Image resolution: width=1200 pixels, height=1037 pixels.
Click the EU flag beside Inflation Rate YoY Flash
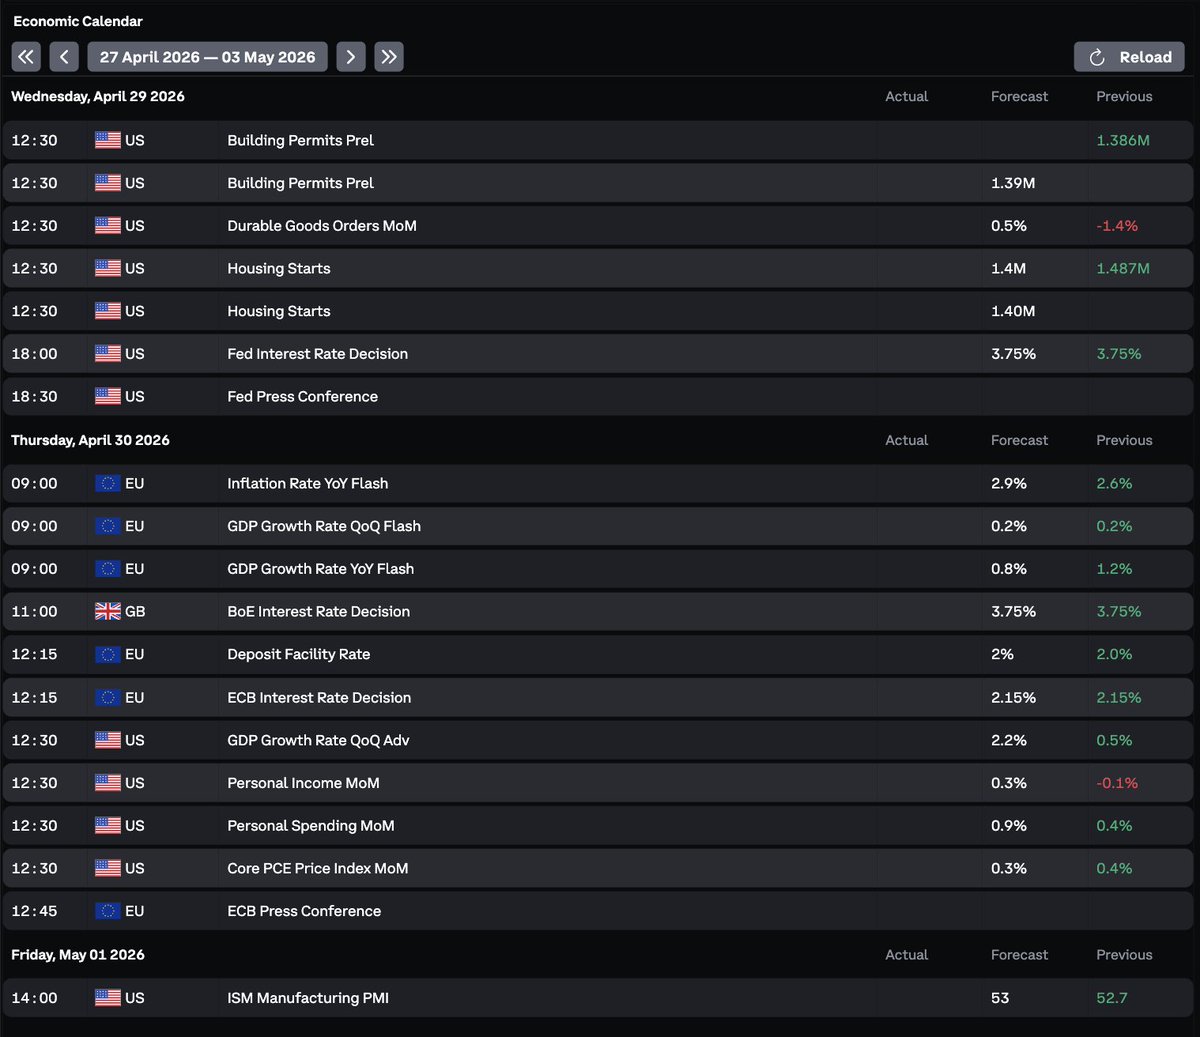click(108, 483)
